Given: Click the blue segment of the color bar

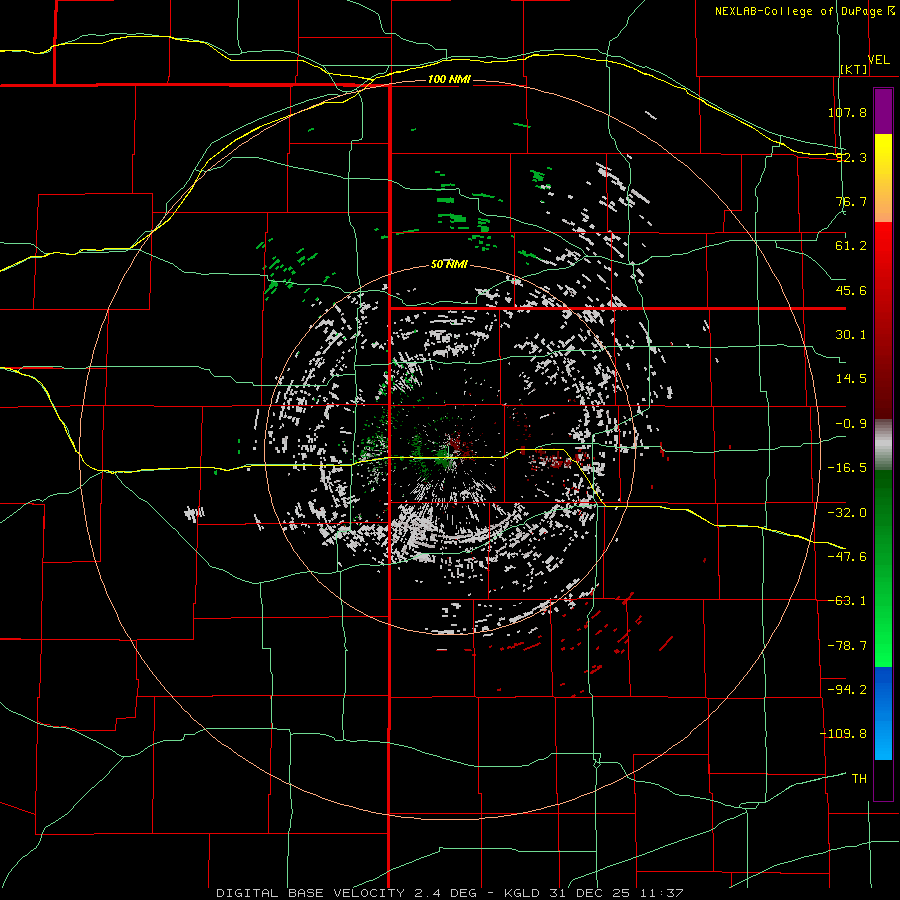Looking at the screenshot, I should point(883,713).
